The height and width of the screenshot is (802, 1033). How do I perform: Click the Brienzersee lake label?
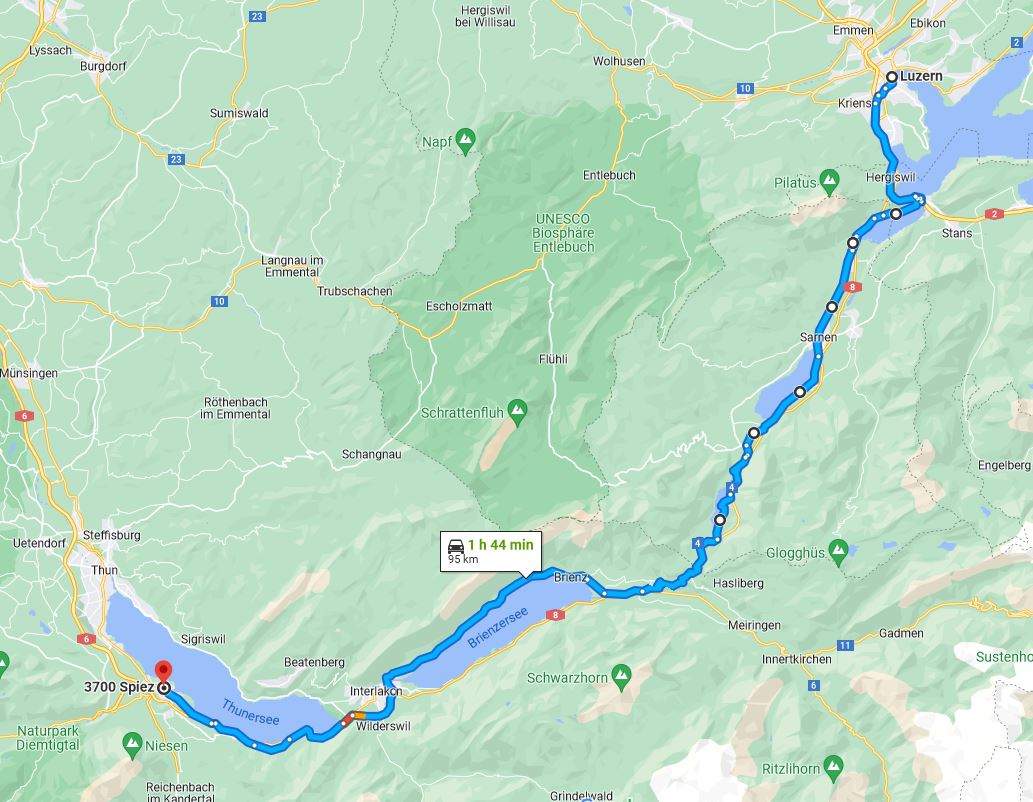click(497, 628)
